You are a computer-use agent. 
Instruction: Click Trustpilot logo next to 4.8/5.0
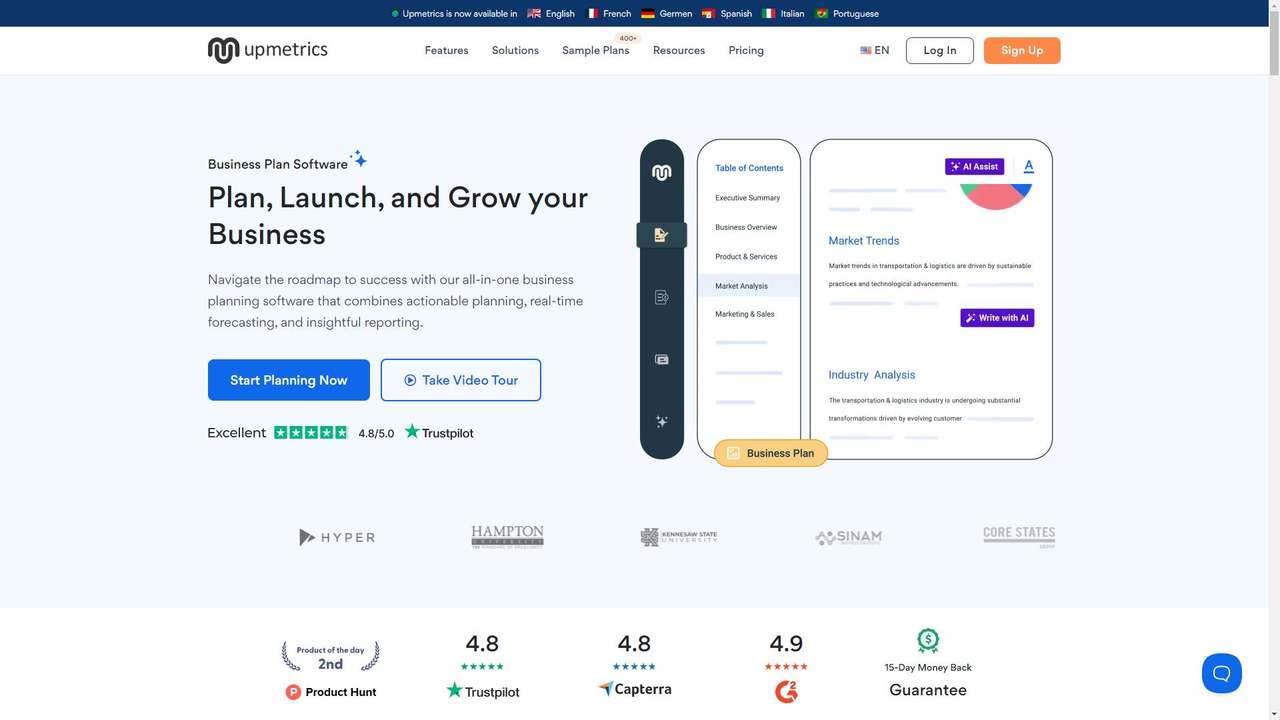(439, 433)
